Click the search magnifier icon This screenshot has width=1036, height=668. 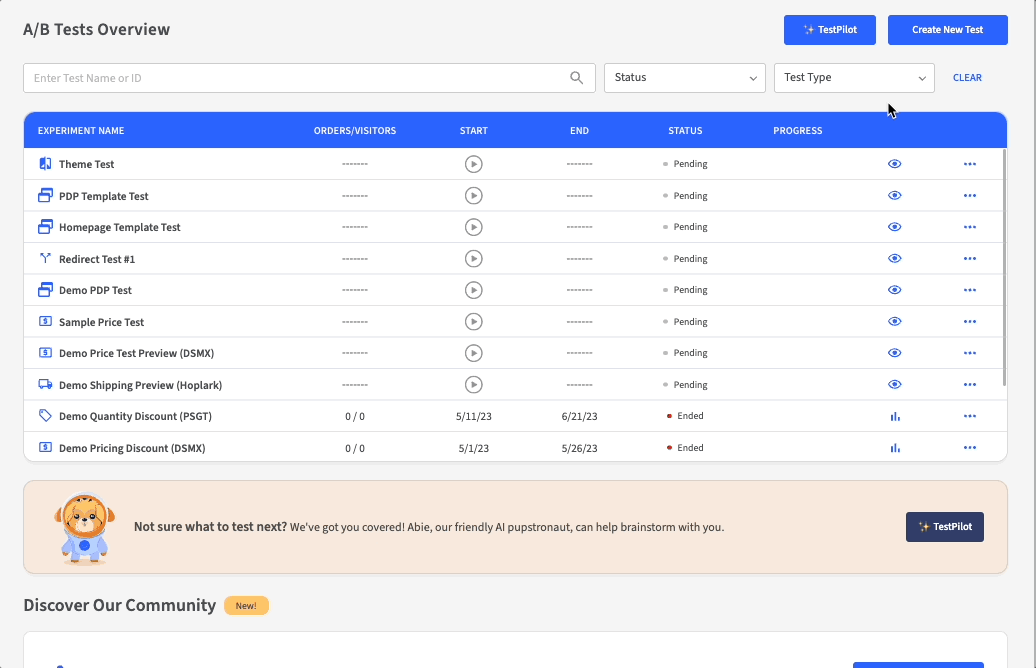click(x=576, y=78)
